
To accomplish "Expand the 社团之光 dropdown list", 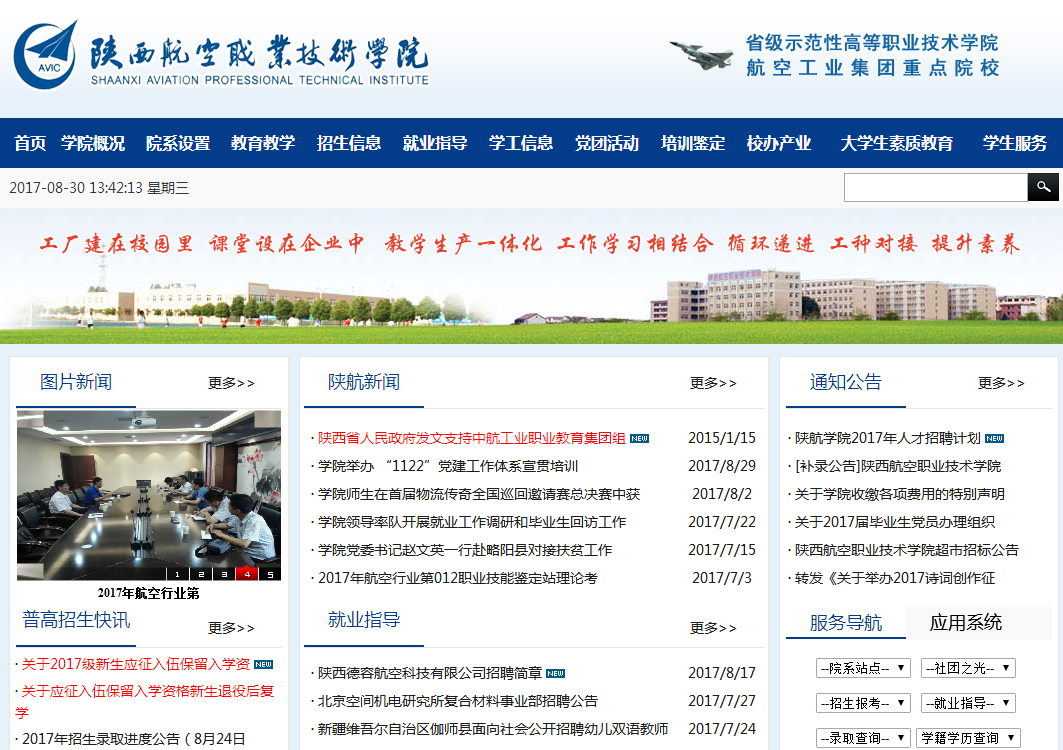I will click(x=968, y=668).
